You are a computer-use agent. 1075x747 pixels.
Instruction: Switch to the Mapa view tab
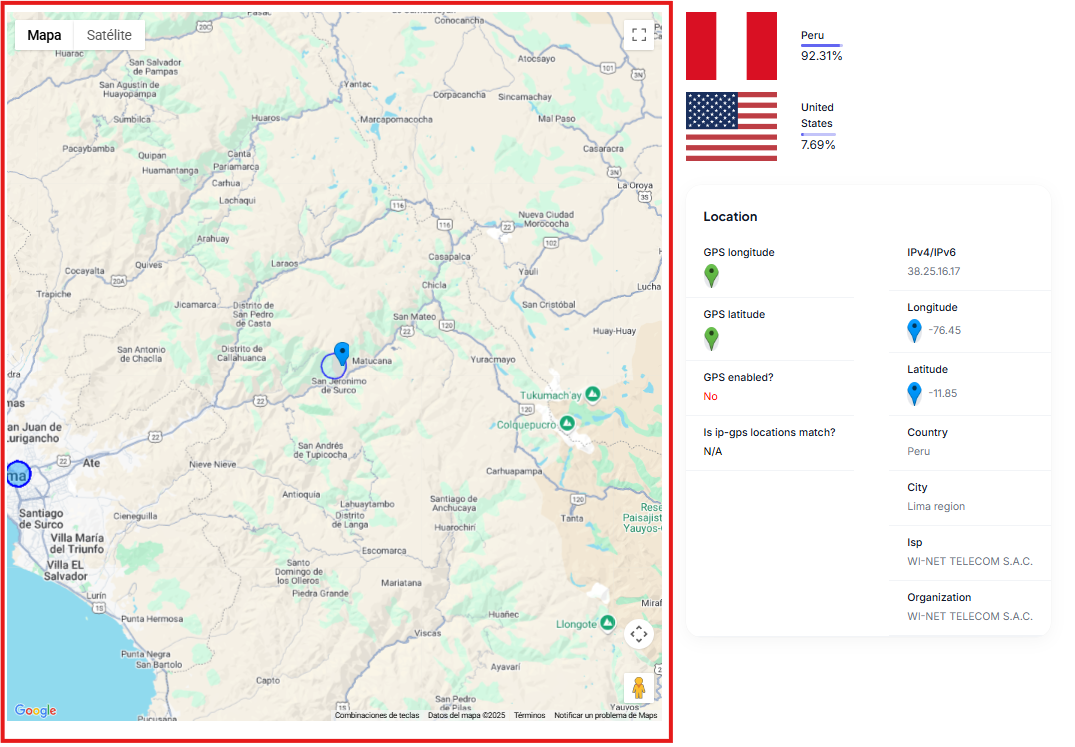click(45, 35)
